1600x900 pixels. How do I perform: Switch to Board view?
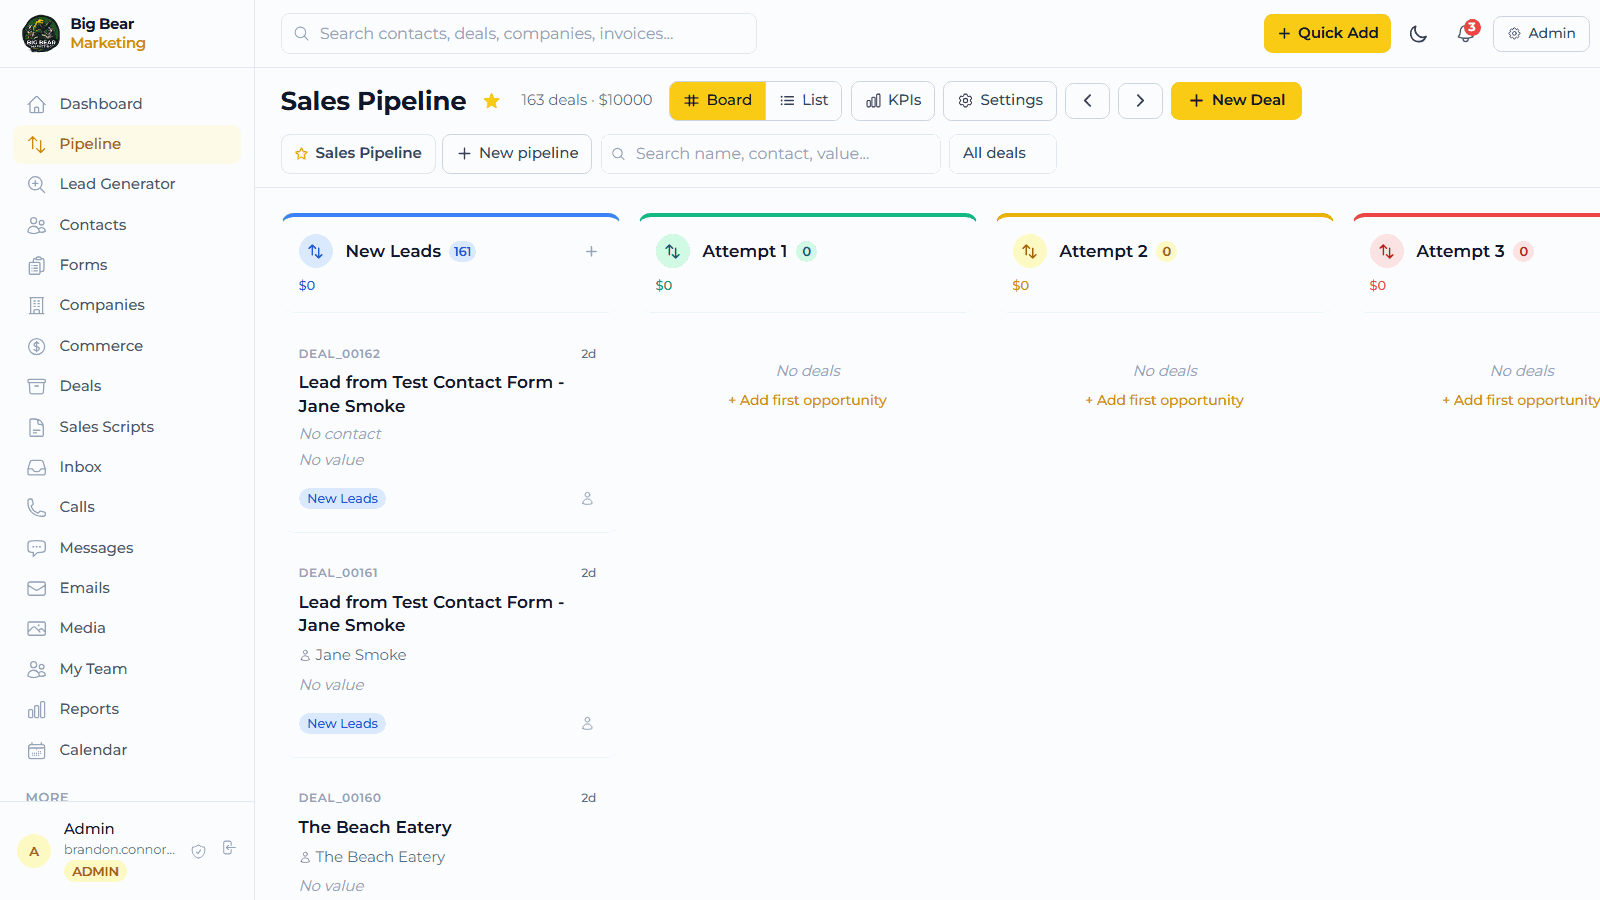pyautogui.click(x=718, y=100)
